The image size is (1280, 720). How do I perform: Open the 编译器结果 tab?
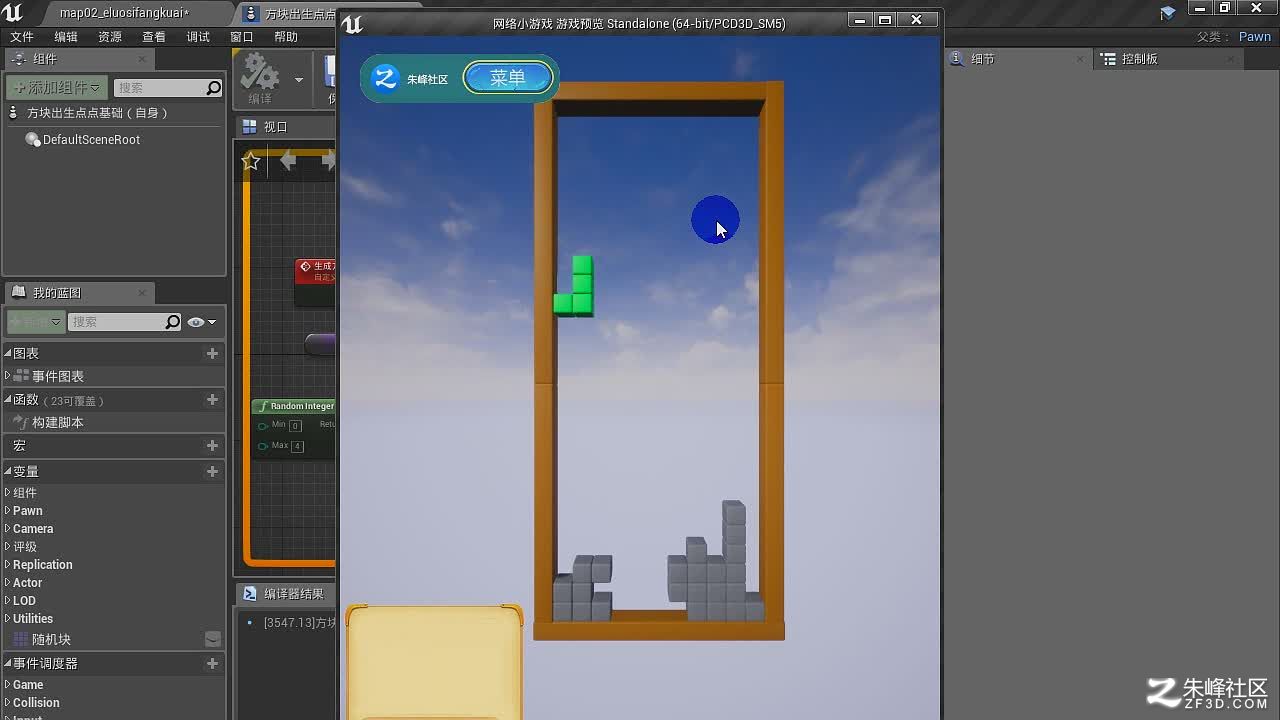click(x=284, y=594)
